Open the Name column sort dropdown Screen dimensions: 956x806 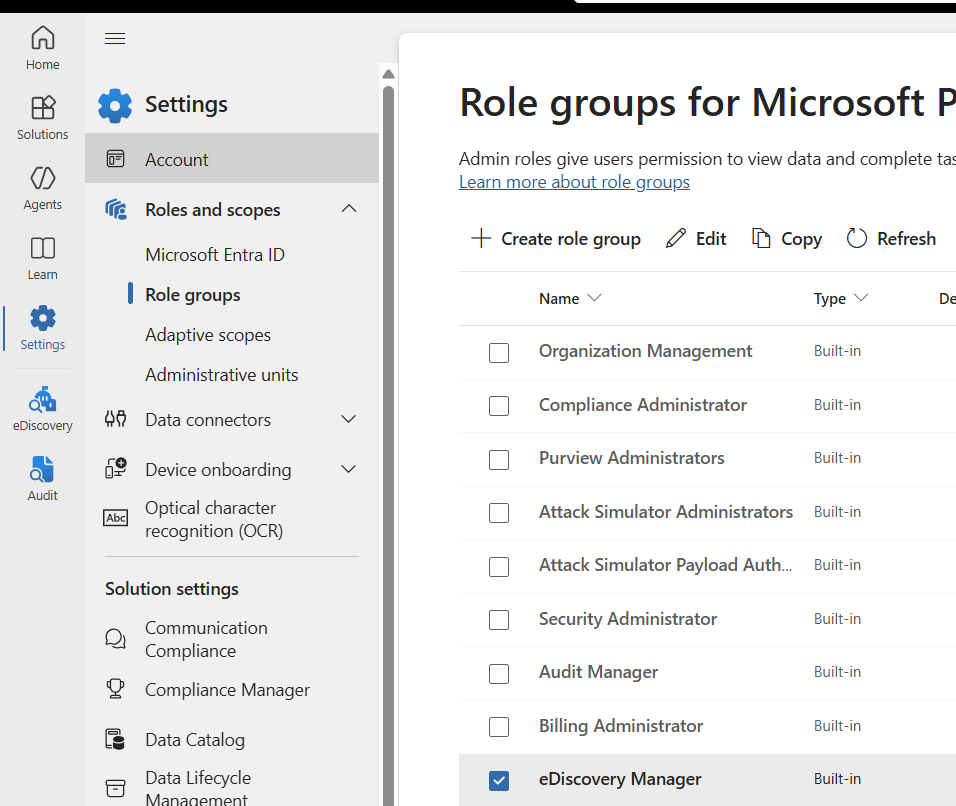[594, 298]
